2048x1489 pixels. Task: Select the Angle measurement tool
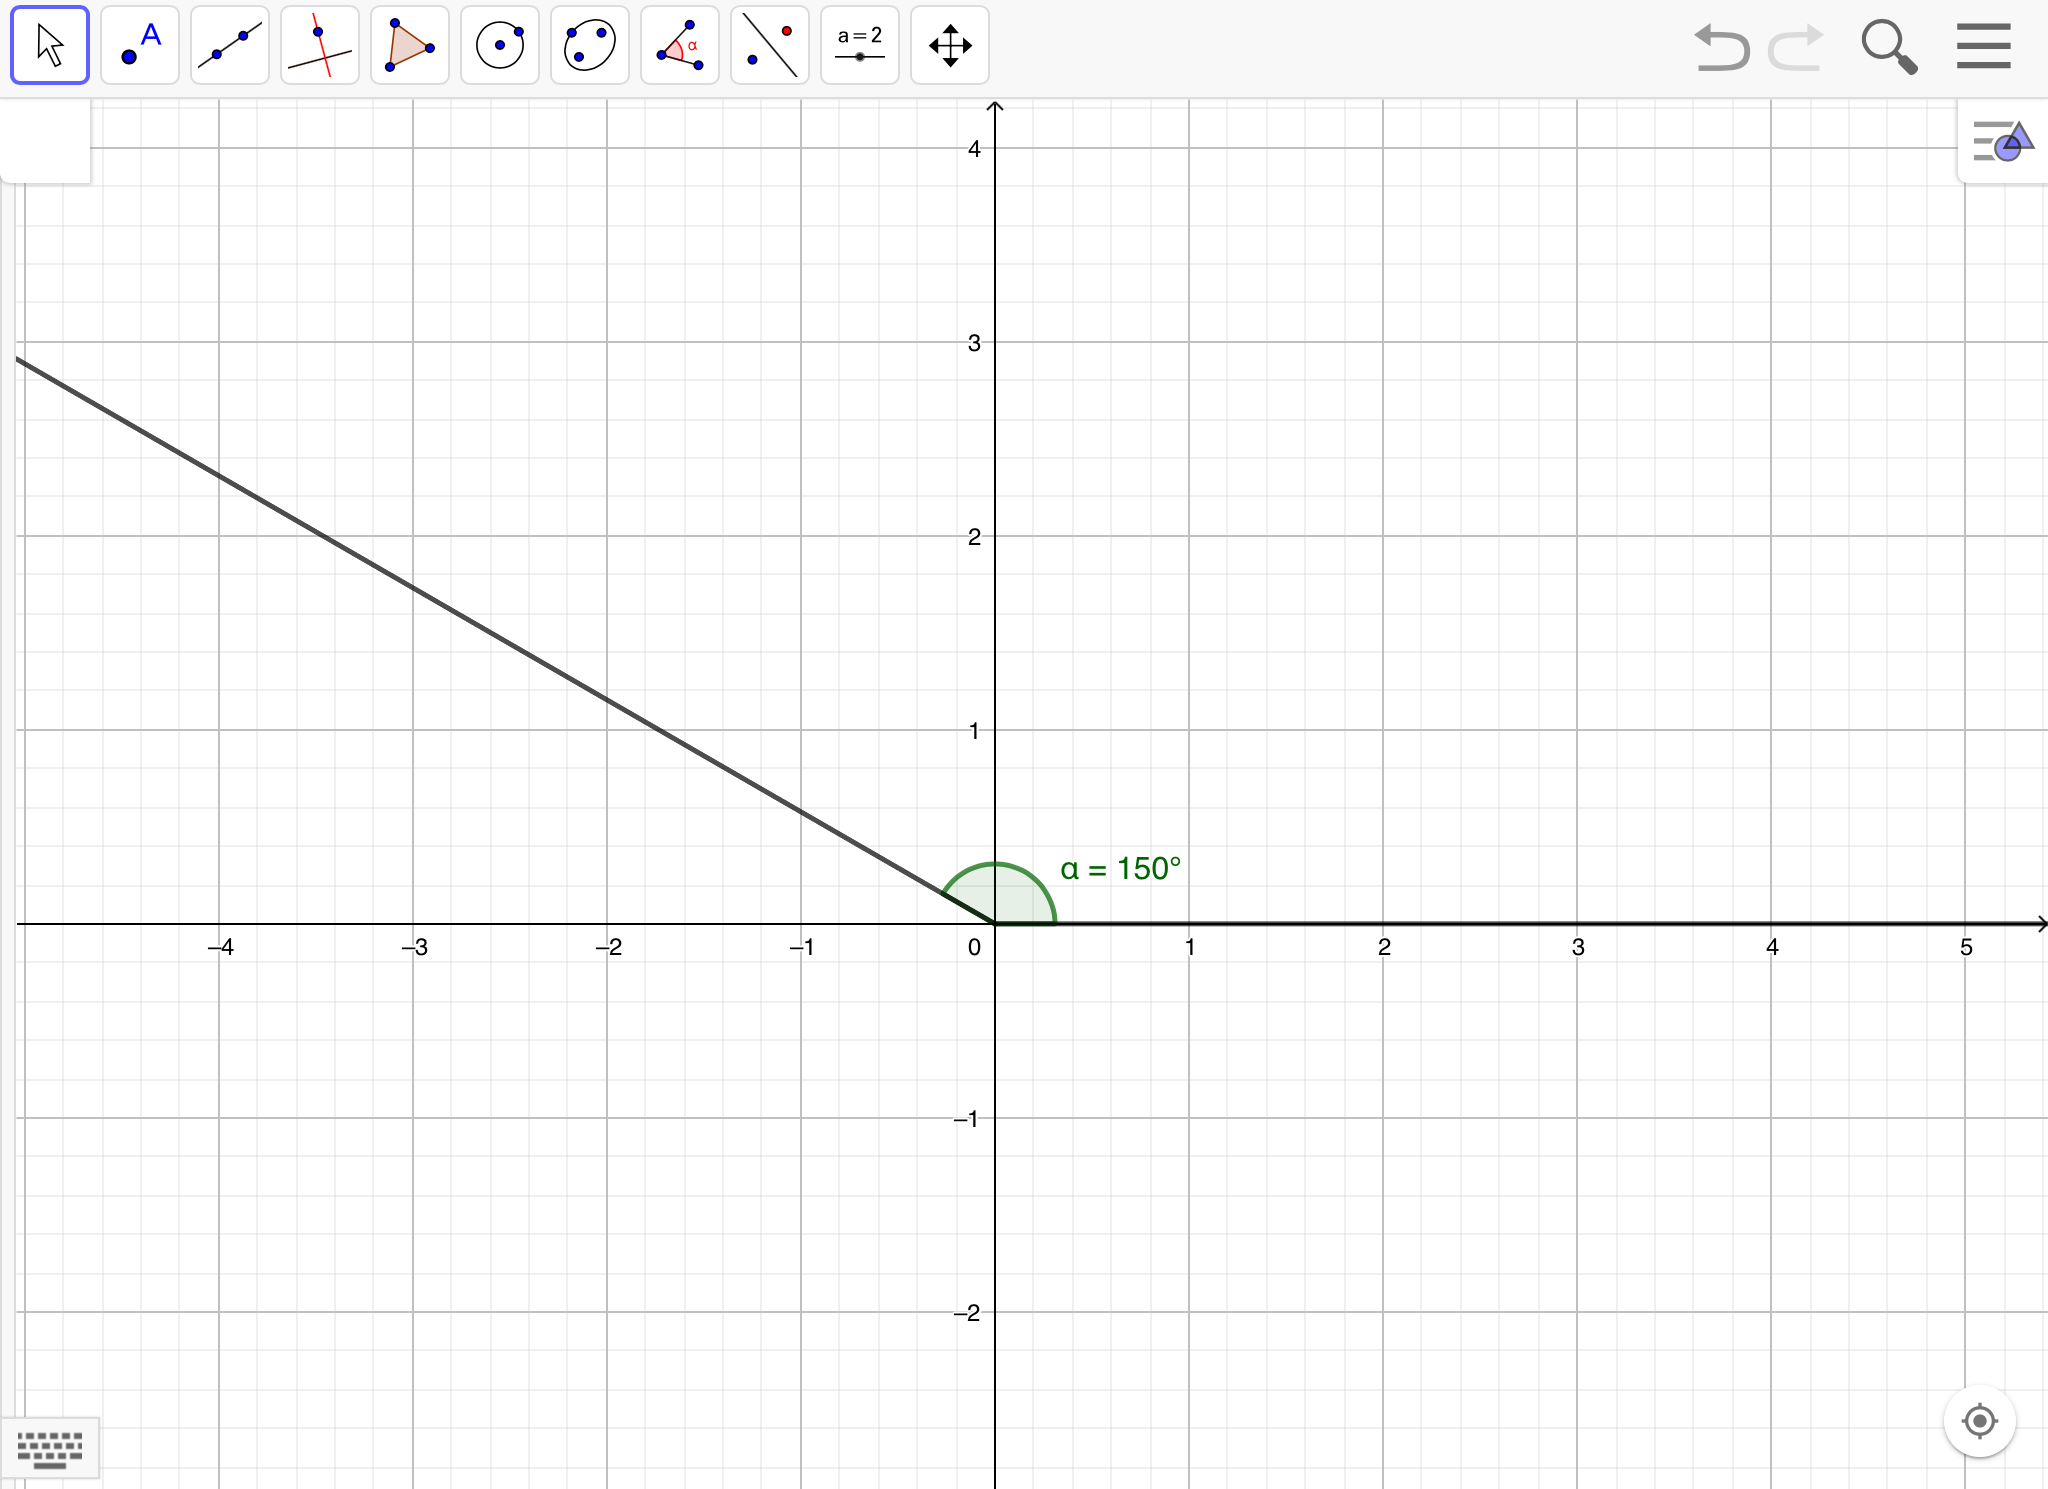pos(680,45)
